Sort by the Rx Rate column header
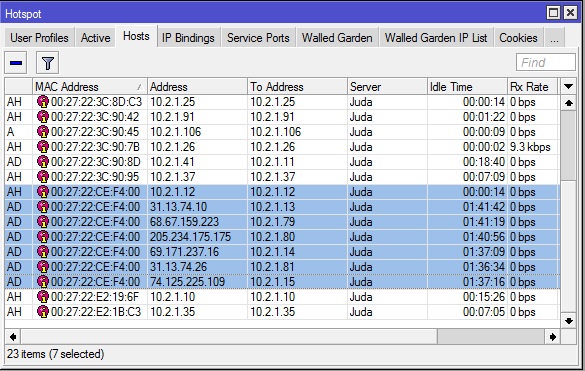 pyautogui.click(x=532, y=87)
